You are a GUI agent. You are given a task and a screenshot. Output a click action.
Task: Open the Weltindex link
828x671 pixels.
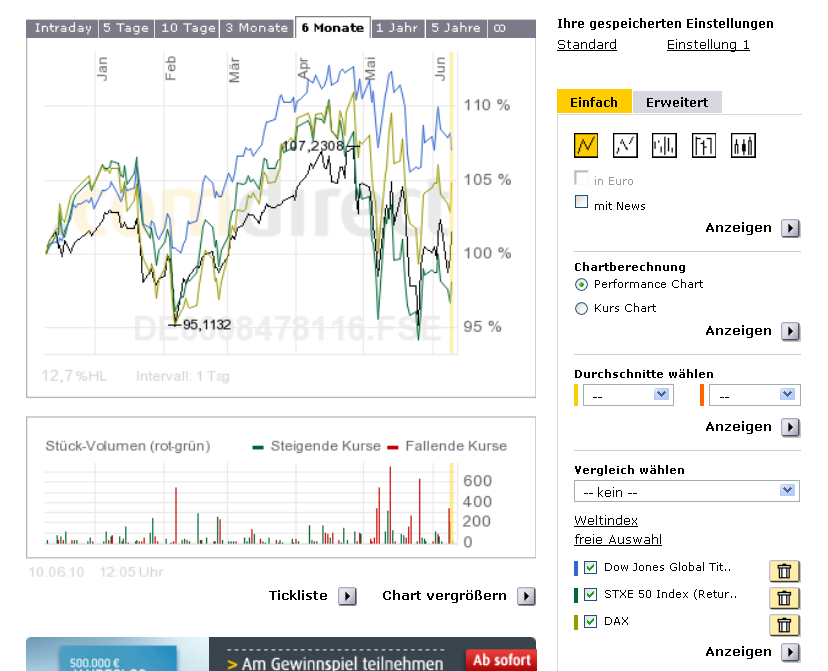[606, 521]
